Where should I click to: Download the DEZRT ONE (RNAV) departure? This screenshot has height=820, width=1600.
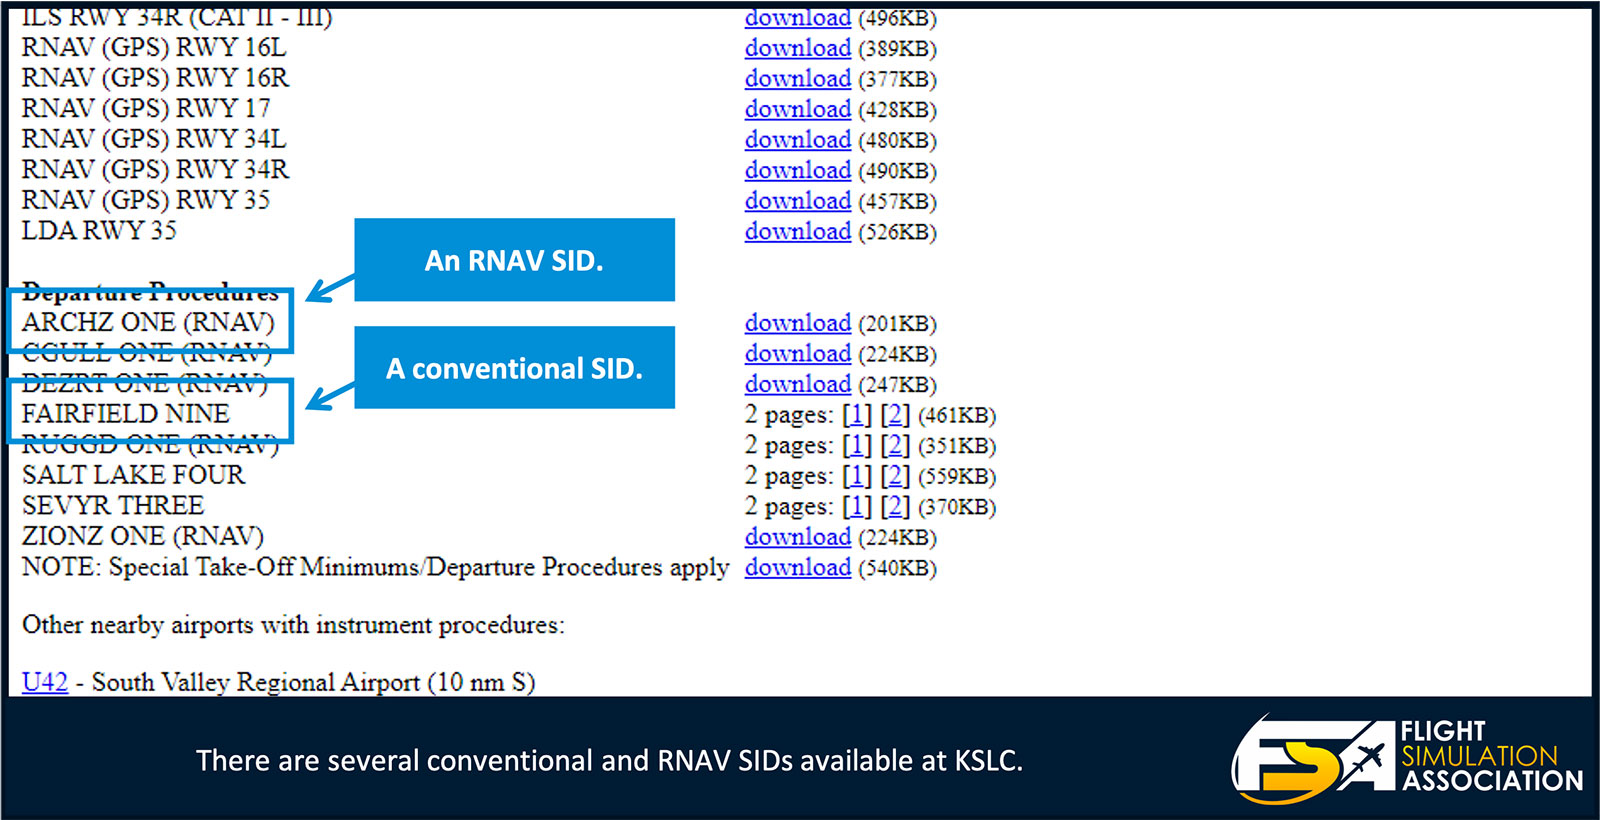(x=797, y=384)
